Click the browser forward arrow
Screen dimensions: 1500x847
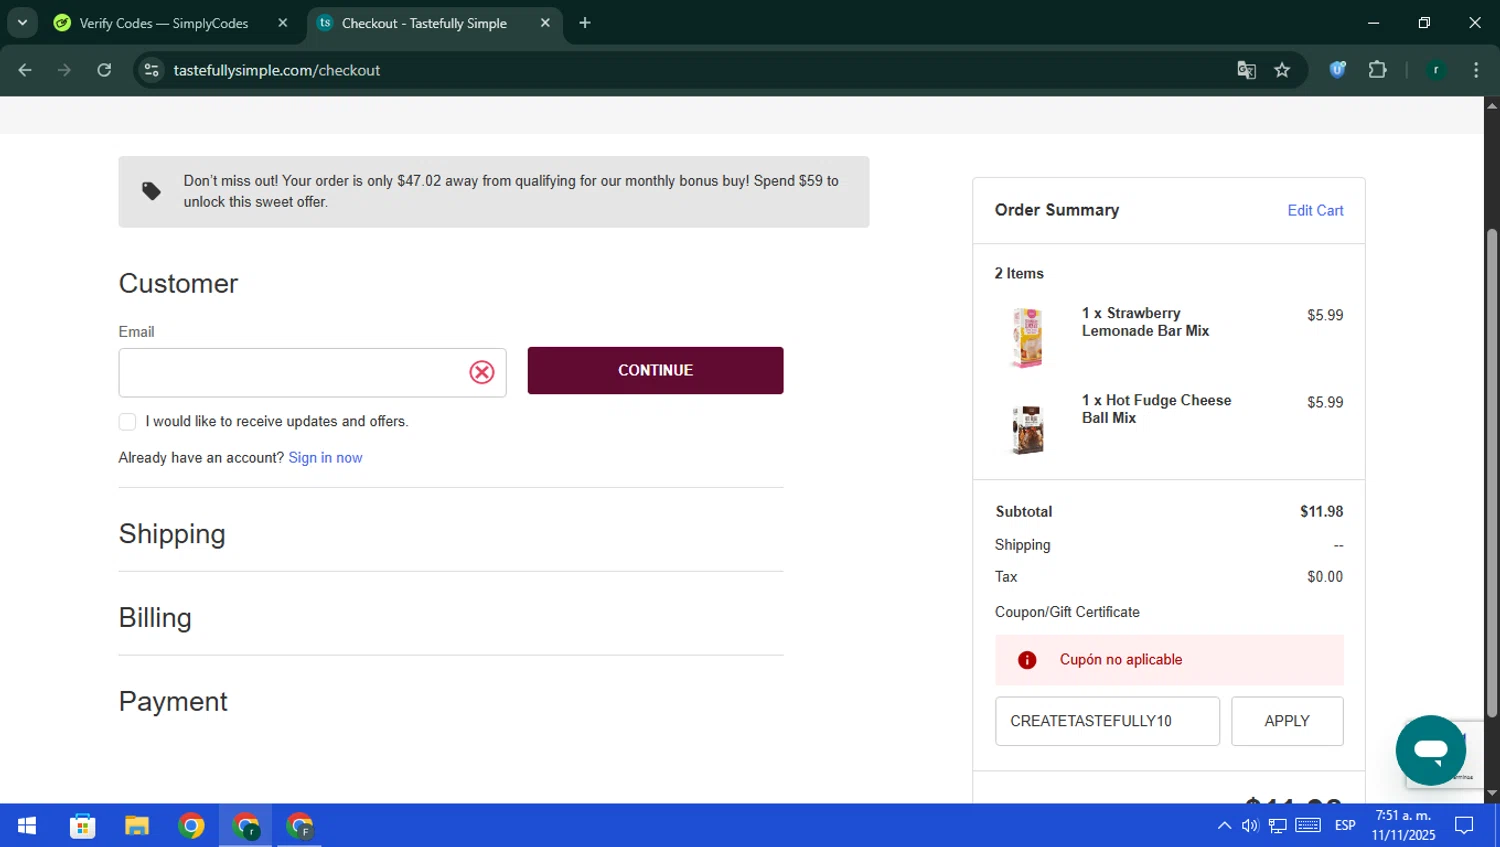pyautogui.click(x=64, y=70)
